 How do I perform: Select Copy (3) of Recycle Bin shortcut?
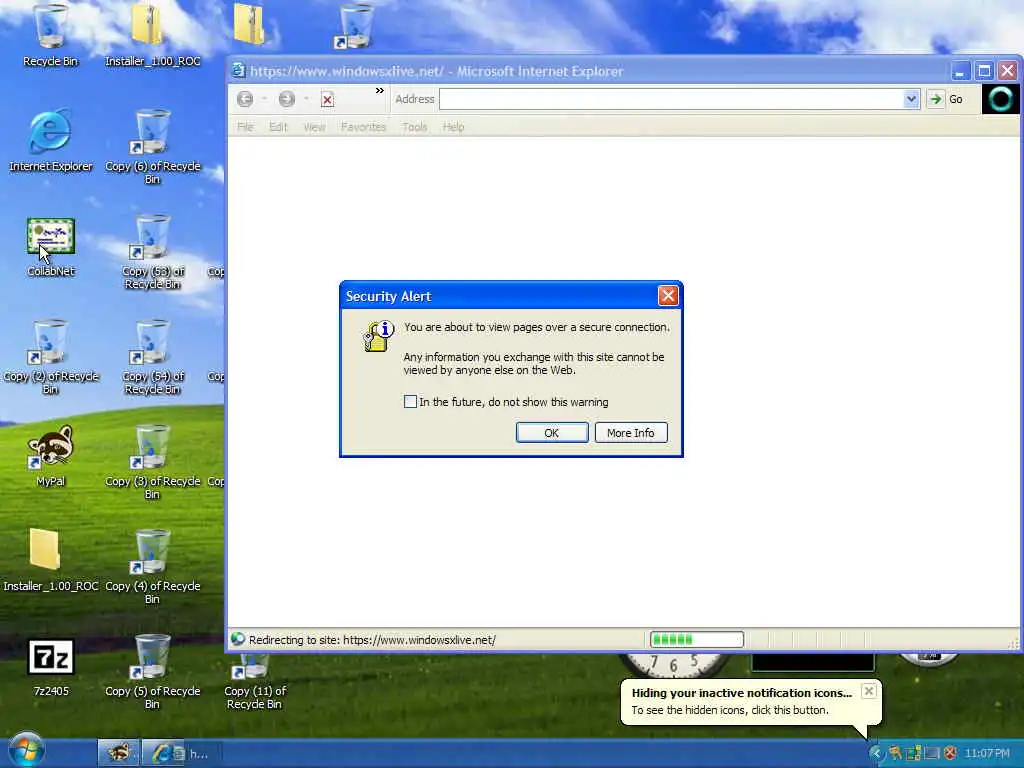click(152, 462)
